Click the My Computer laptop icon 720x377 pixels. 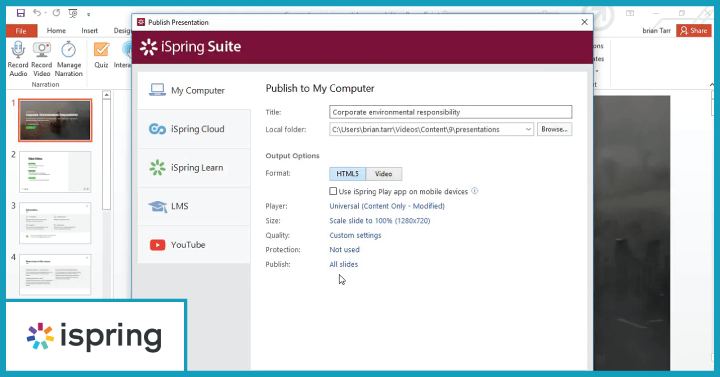157,90
